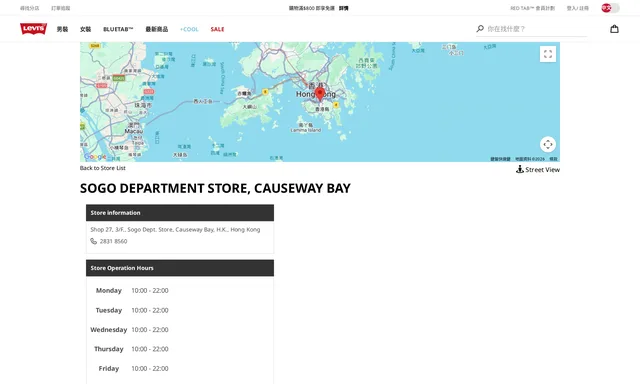The height and width of the screenshot is (384, 640).
Task: Click the phone icon beside 2831 8560
Action: (x=93, y=241)
